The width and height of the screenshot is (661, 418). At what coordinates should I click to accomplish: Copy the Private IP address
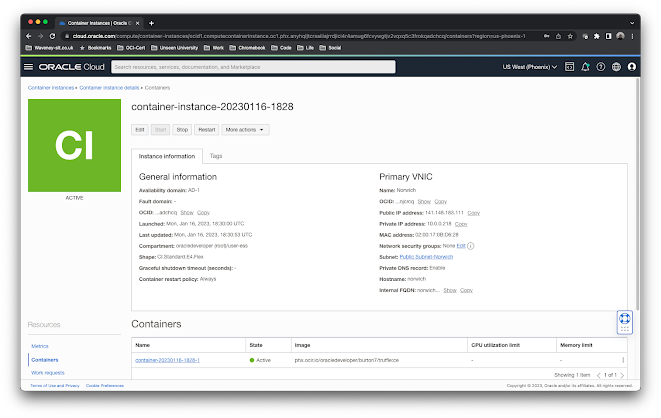tap(461, 224)
